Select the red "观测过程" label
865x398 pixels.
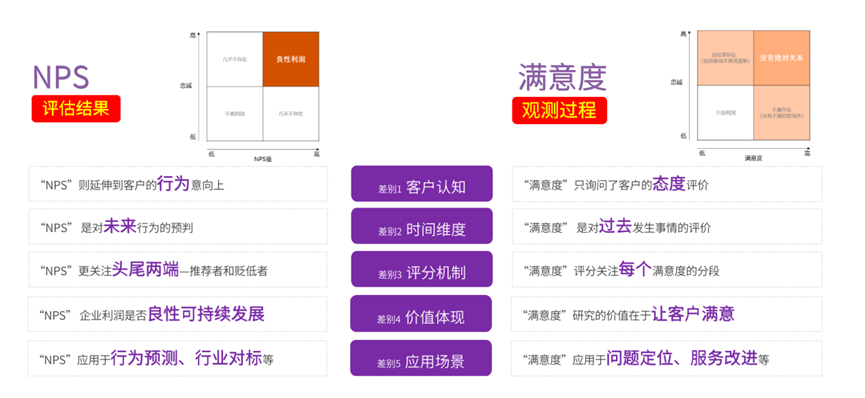[559, 110]
